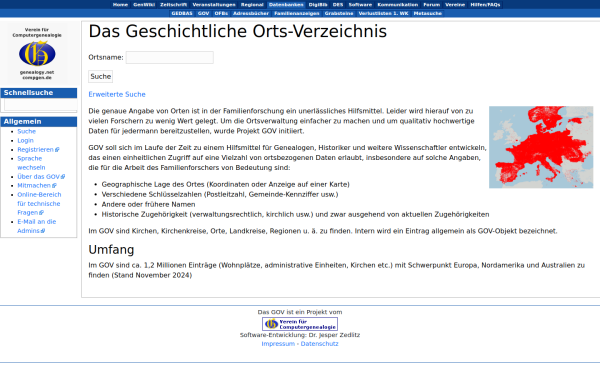This screenshot has width=600, height=375.
Task: Open Vereine in the top navigation
Action: 455,5
